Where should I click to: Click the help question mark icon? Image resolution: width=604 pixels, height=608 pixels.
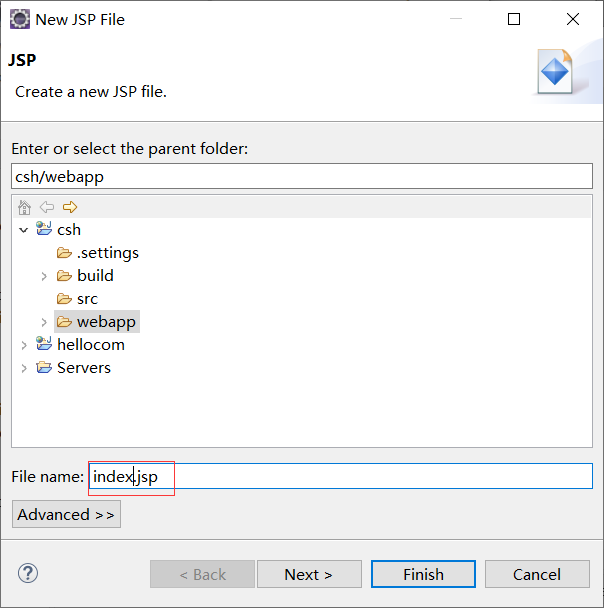tap(28, 574)
